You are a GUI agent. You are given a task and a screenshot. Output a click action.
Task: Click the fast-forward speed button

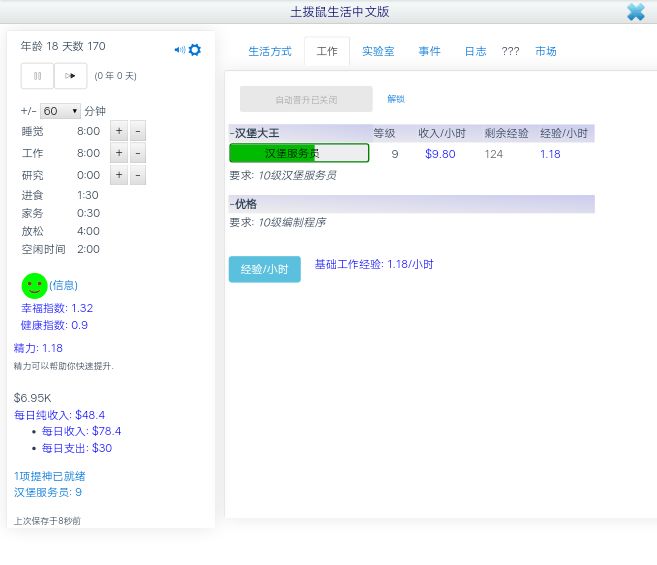pos(70,76)
